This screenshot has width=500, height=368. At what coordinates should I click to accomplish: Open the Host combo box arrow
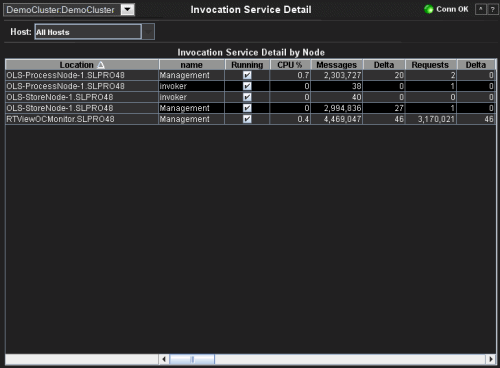[148, 32]
